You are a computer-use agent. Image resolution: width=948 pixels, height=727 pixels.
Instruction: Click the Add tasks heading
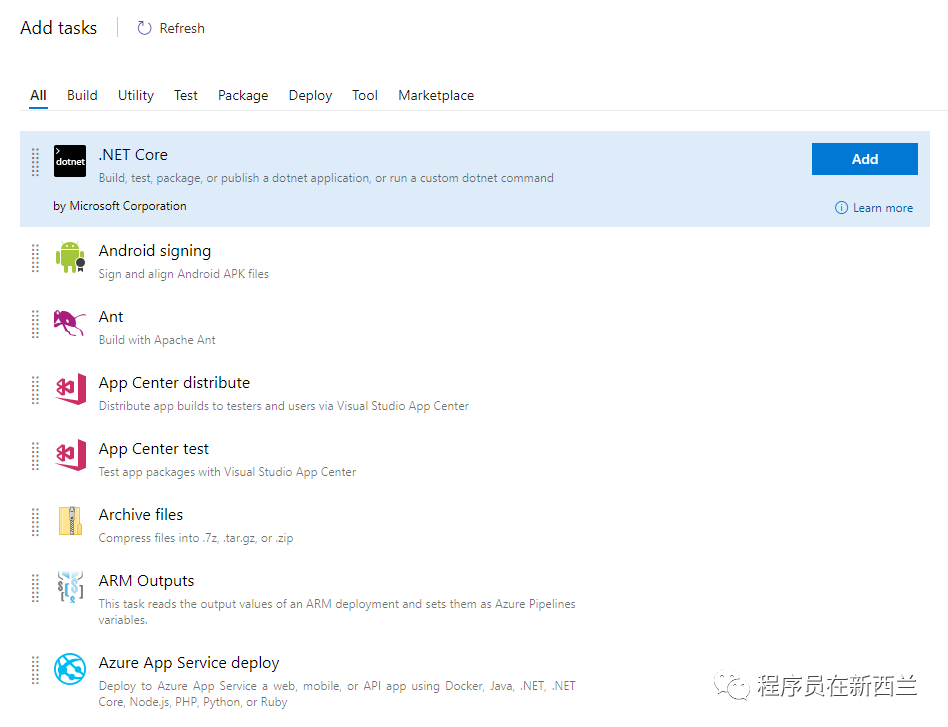(x=59, y=28)
